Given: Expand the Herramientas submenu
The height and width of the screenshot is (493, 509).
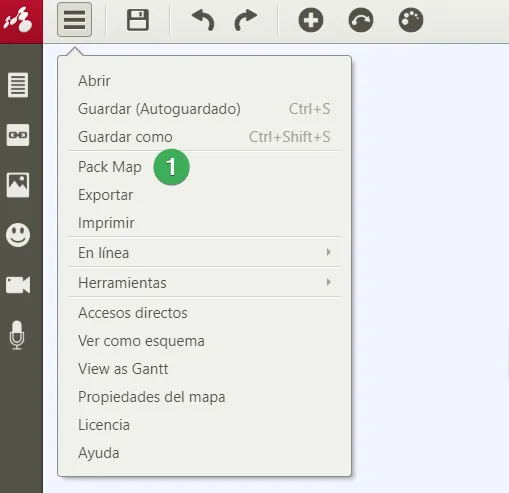Looking at the screenshot, I should [204, 282].
